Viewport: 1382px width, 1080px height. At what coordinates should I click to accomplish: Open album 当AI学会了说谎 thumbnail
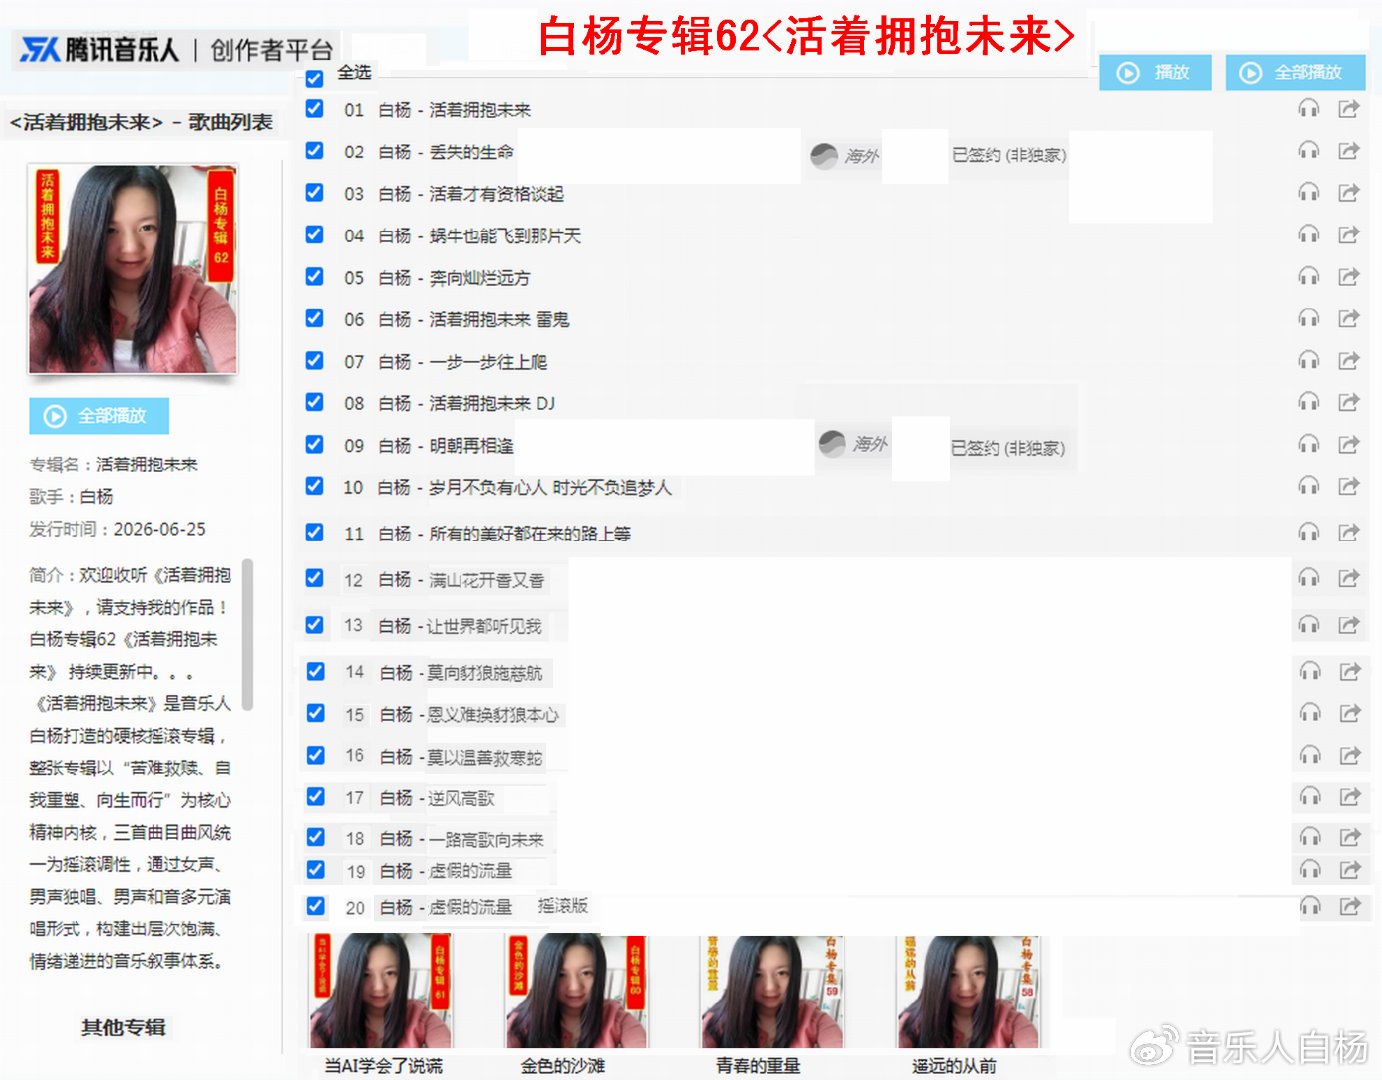(381, 990)
